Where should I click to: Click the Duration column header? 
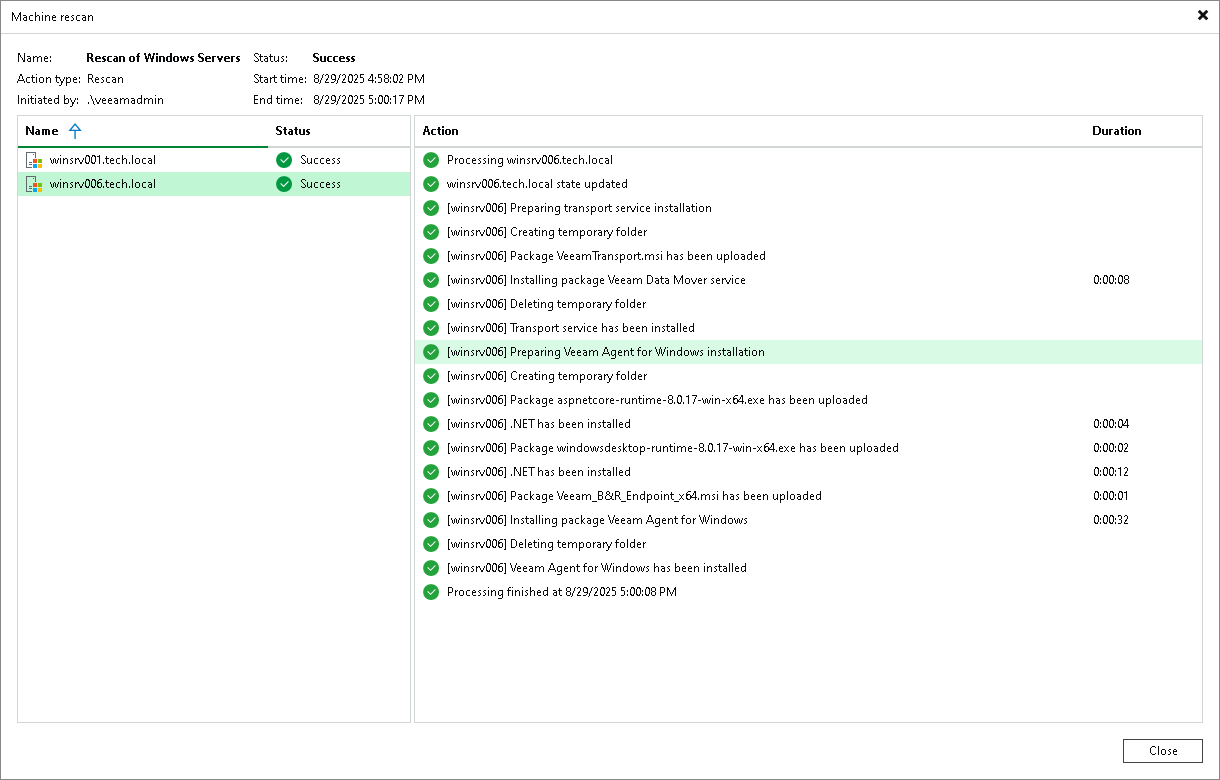click(1143, 131)
